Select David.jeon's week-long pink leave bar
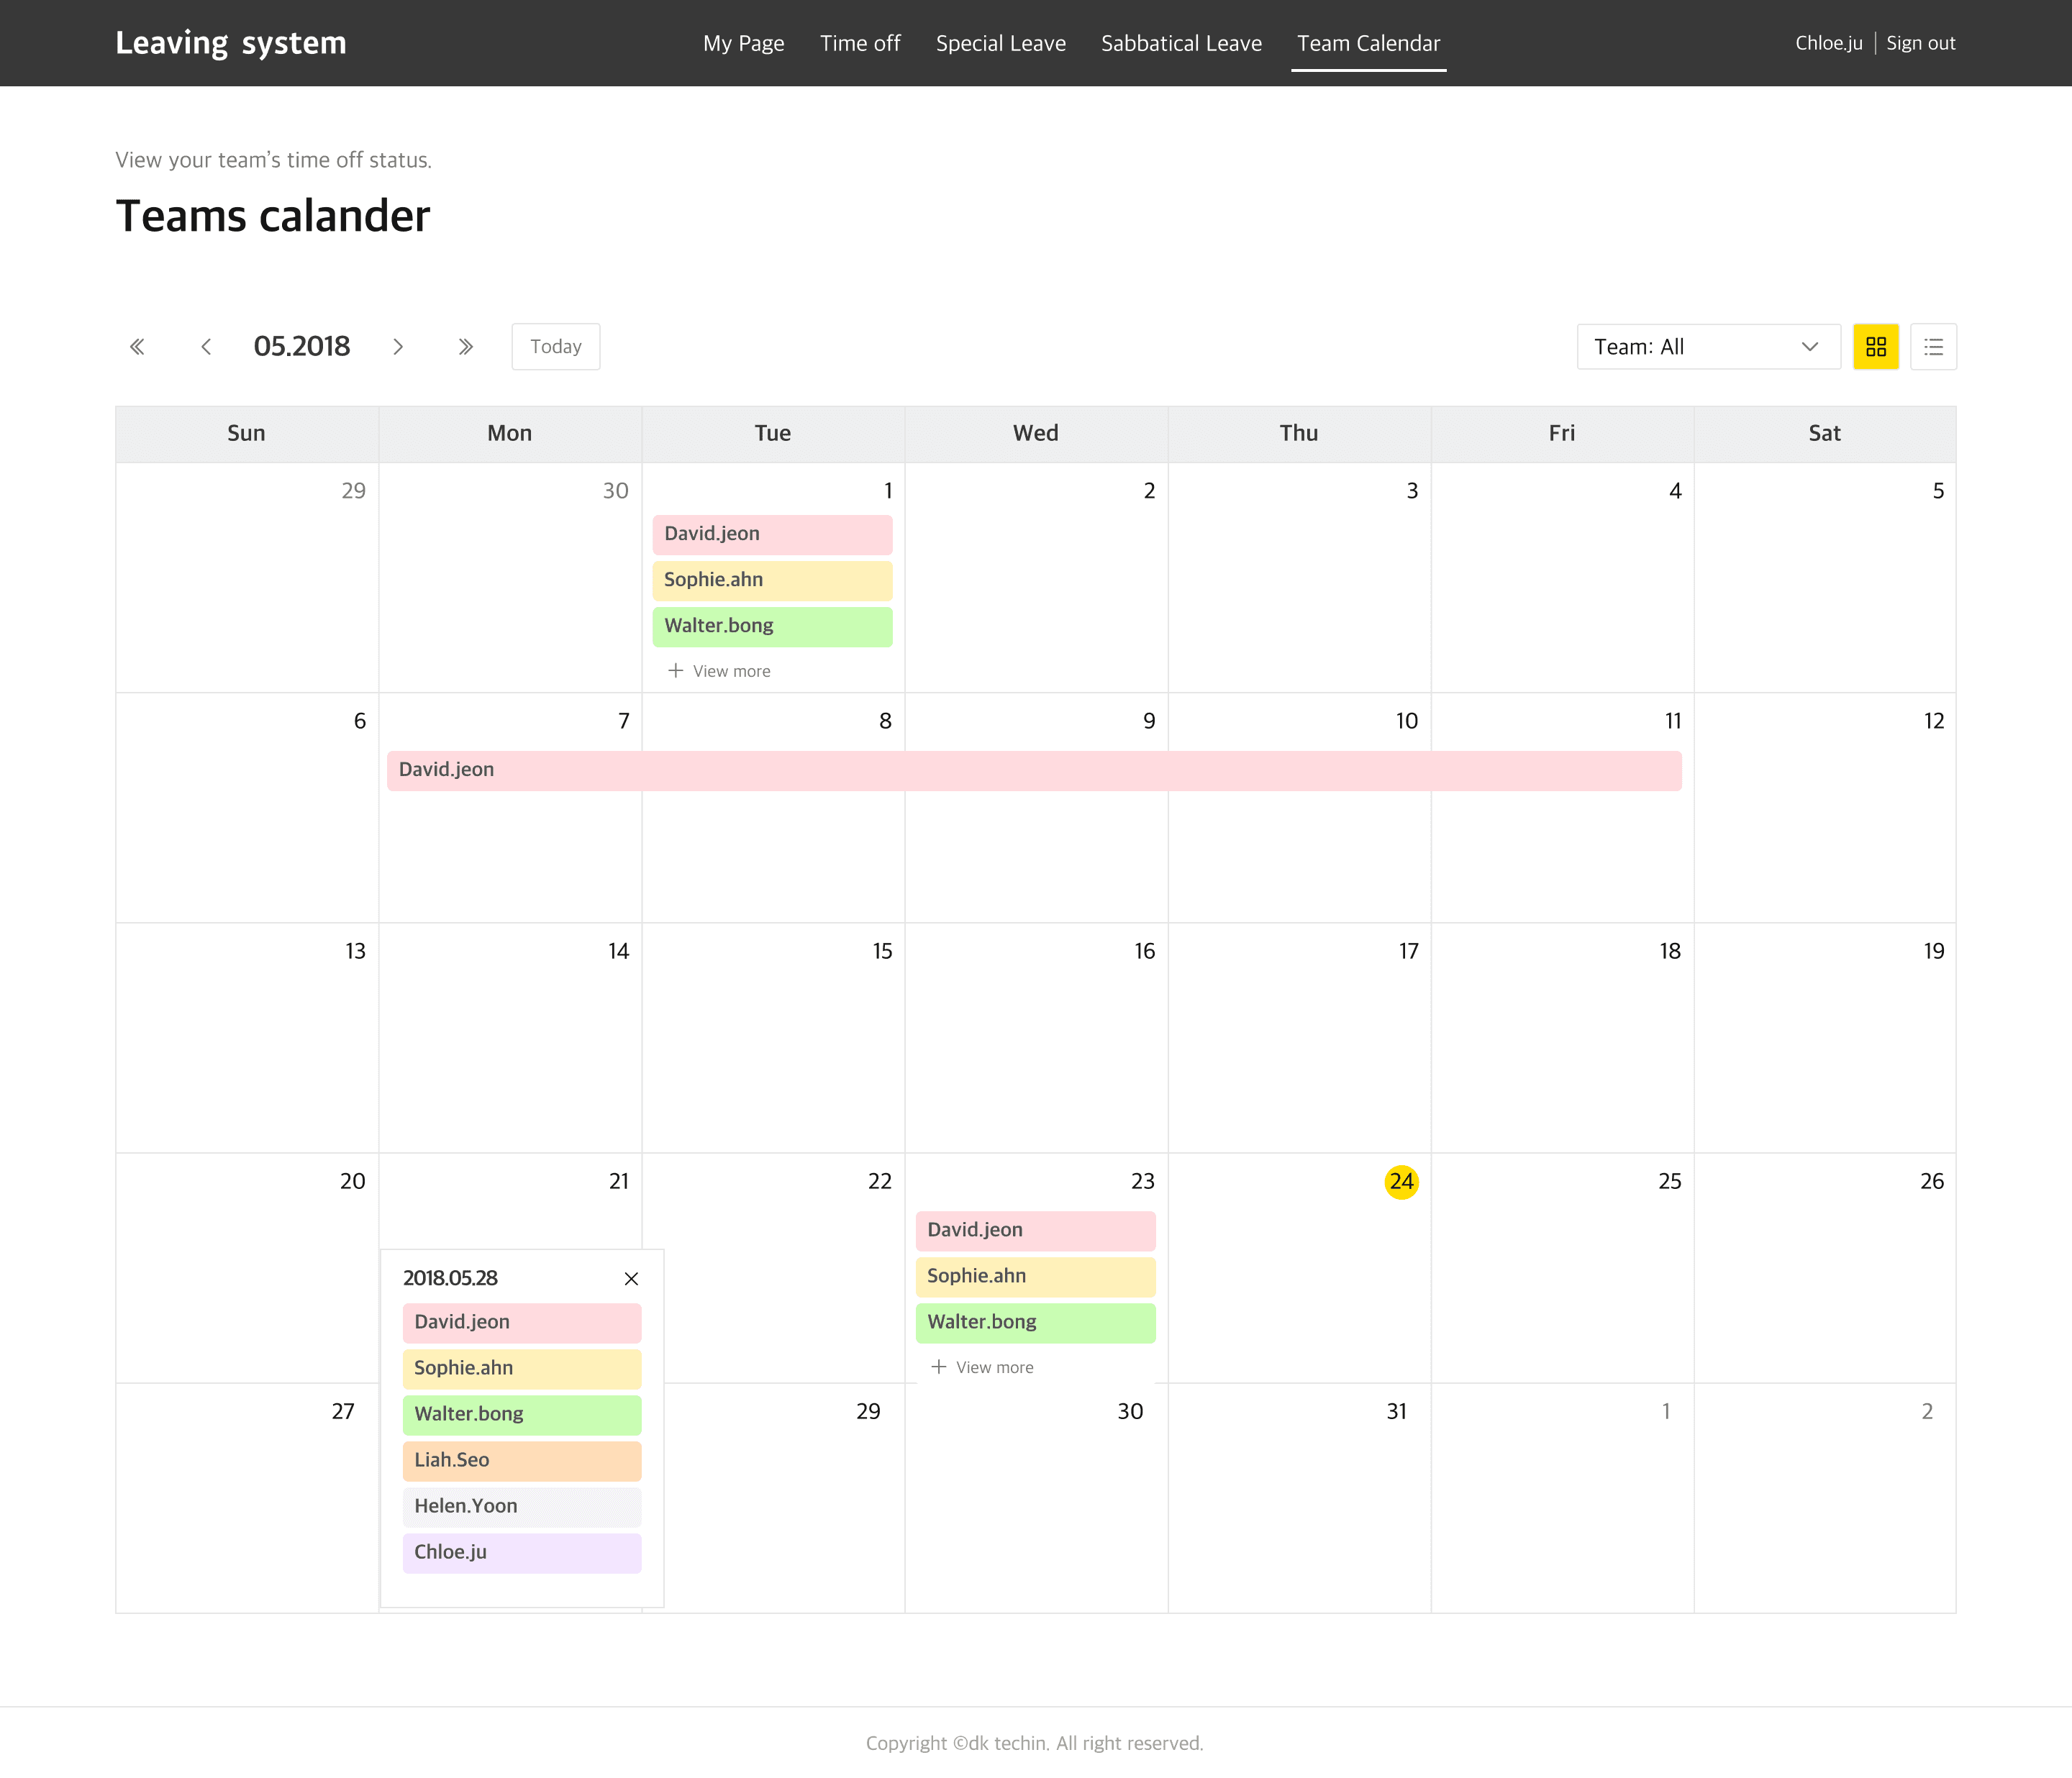This screenshot has width=2072, height=1778. click(1033, 770)
